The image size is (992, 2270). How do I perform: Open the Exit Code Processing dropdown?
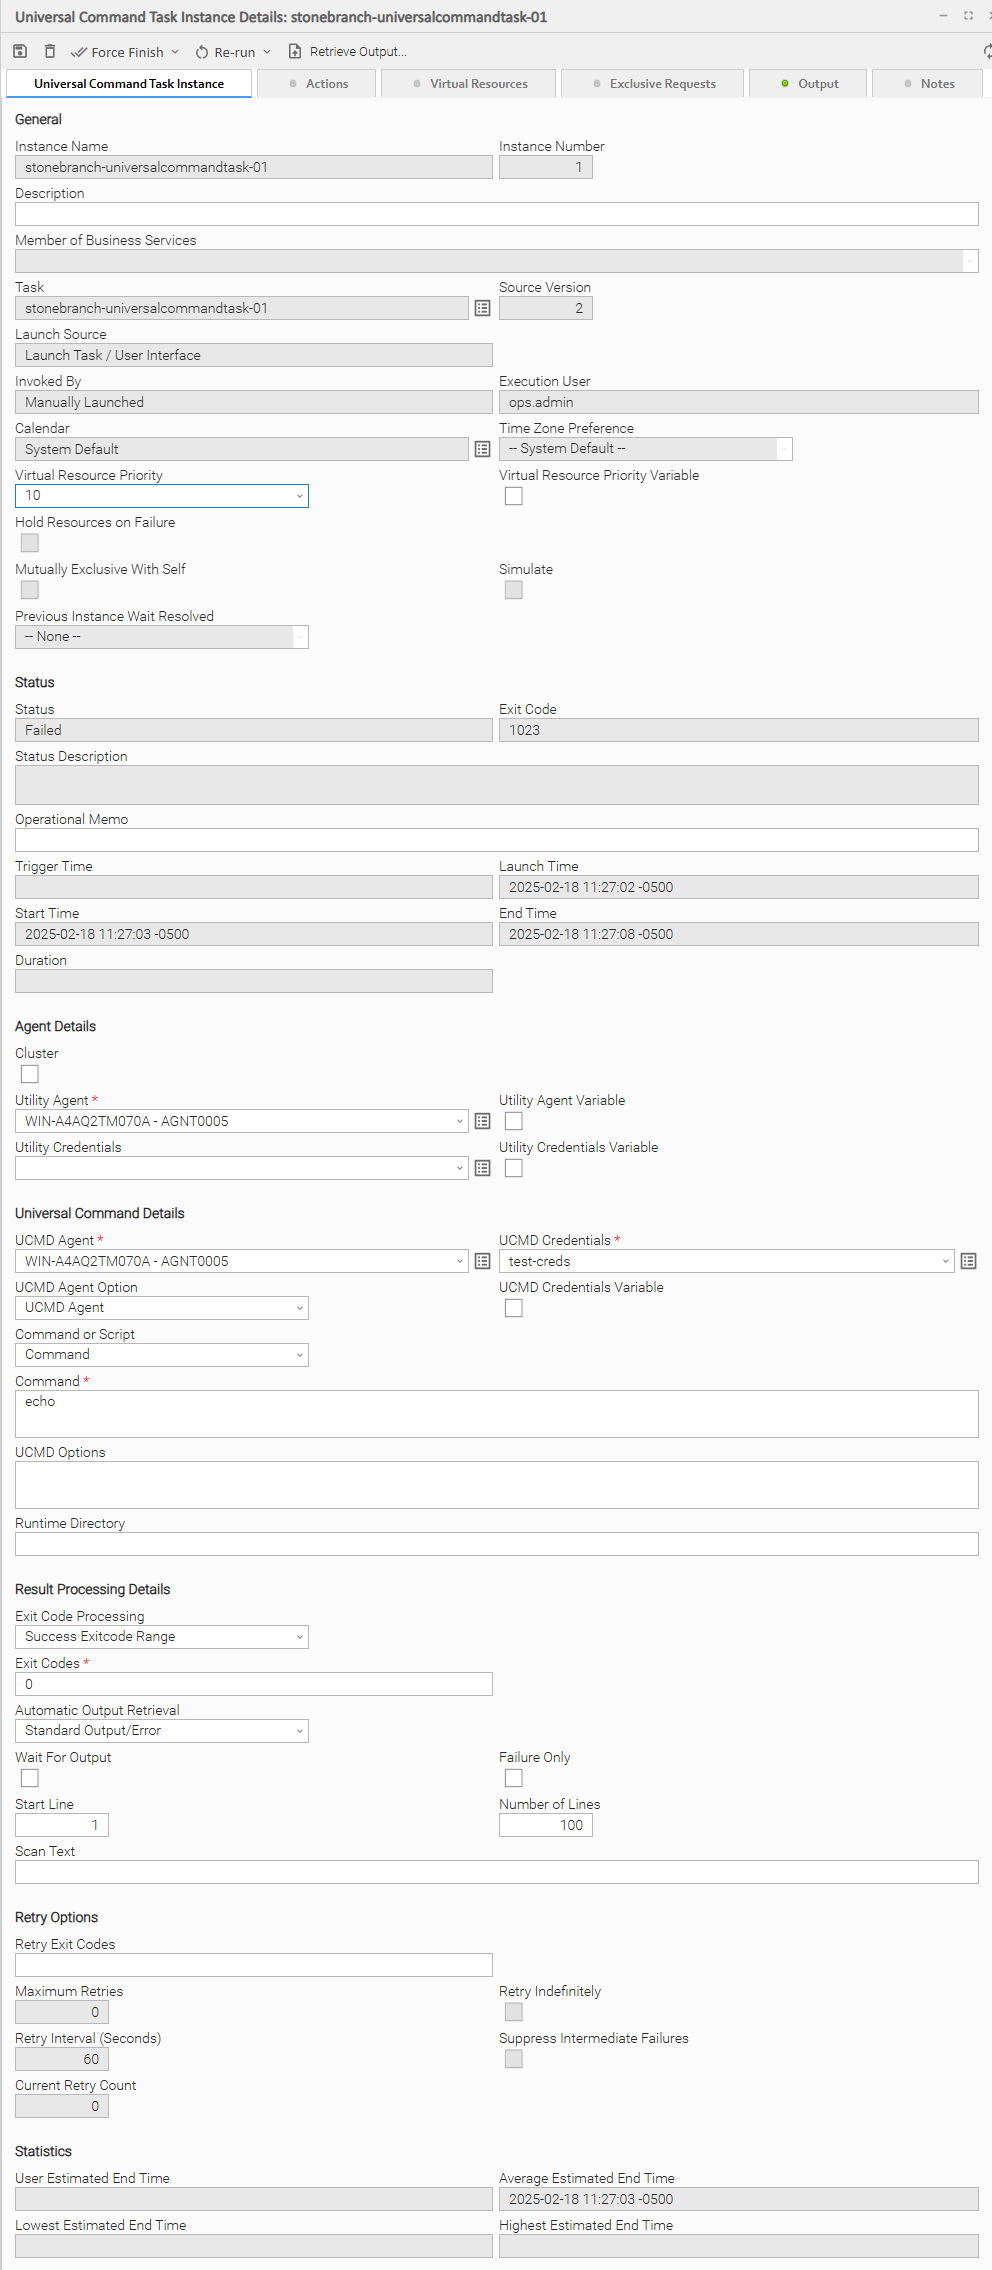tap(162, 1637)
